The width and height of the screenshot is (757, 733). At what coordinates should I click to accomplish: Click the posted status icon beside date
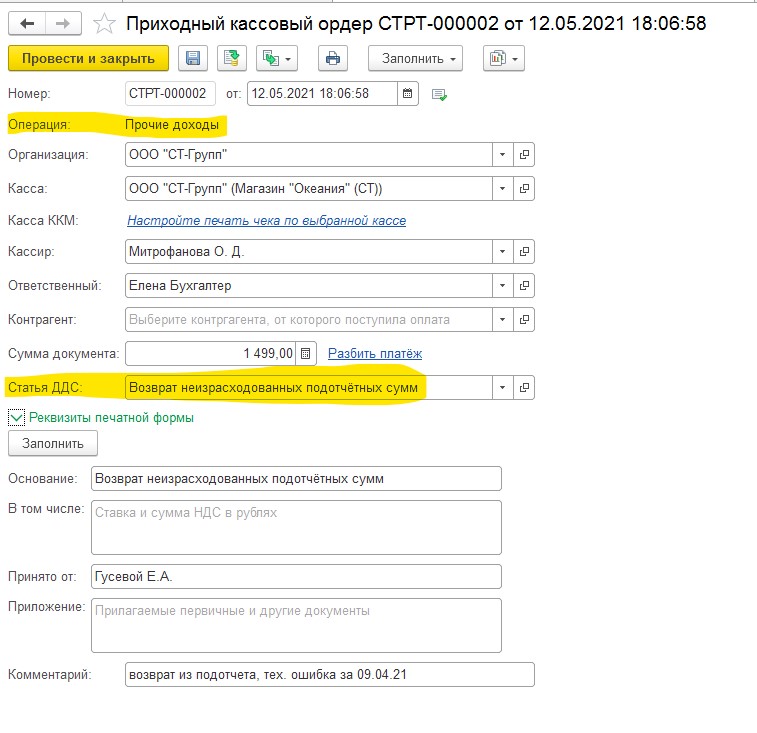point(439,95)
